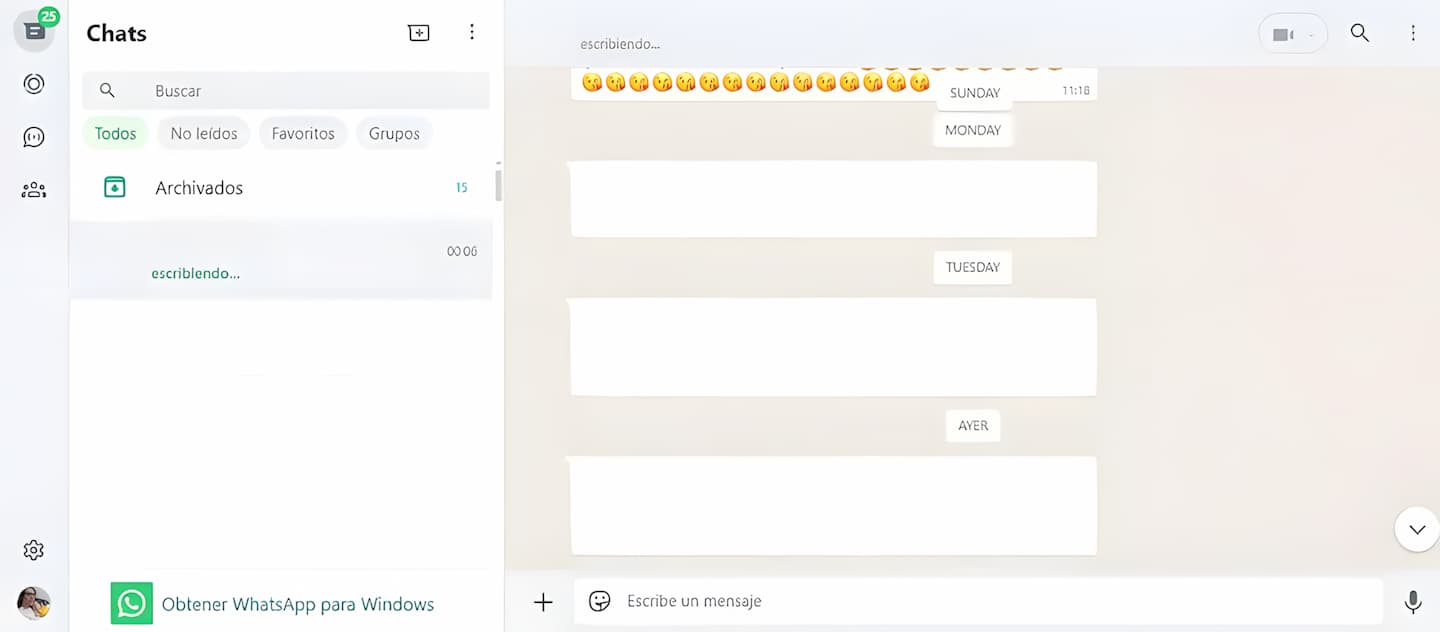Viewport: 1440px width, 632px height.
Task: Start a new chat
Action: tap(419, 33)
